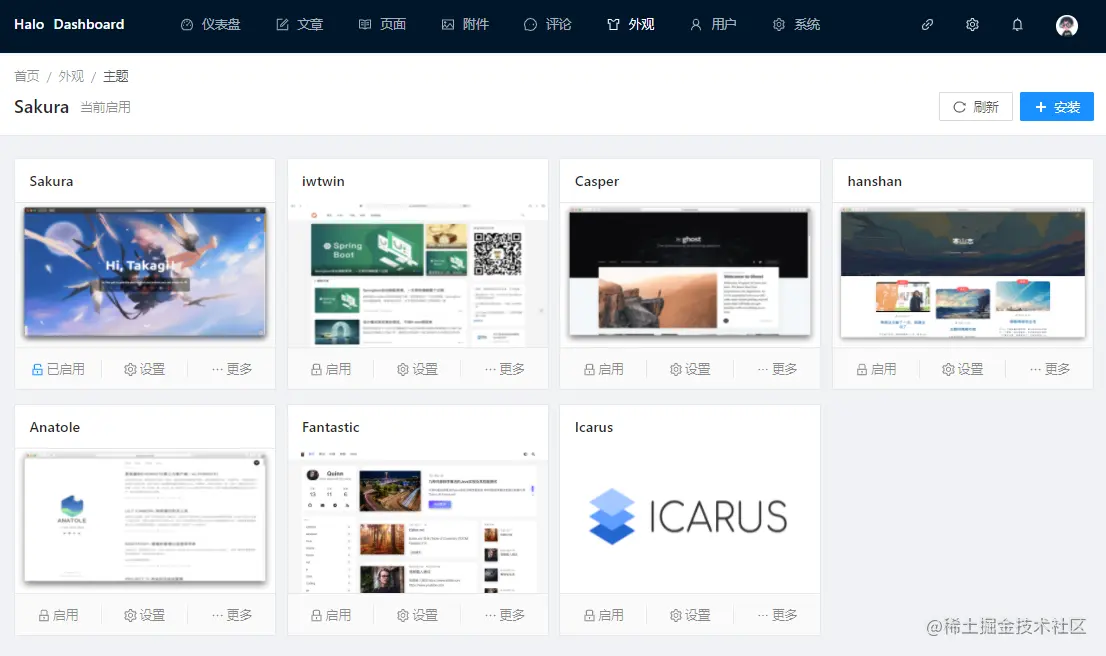Click the iwtwin card title
1106x656 pixels.
click(x=323, y=181)
